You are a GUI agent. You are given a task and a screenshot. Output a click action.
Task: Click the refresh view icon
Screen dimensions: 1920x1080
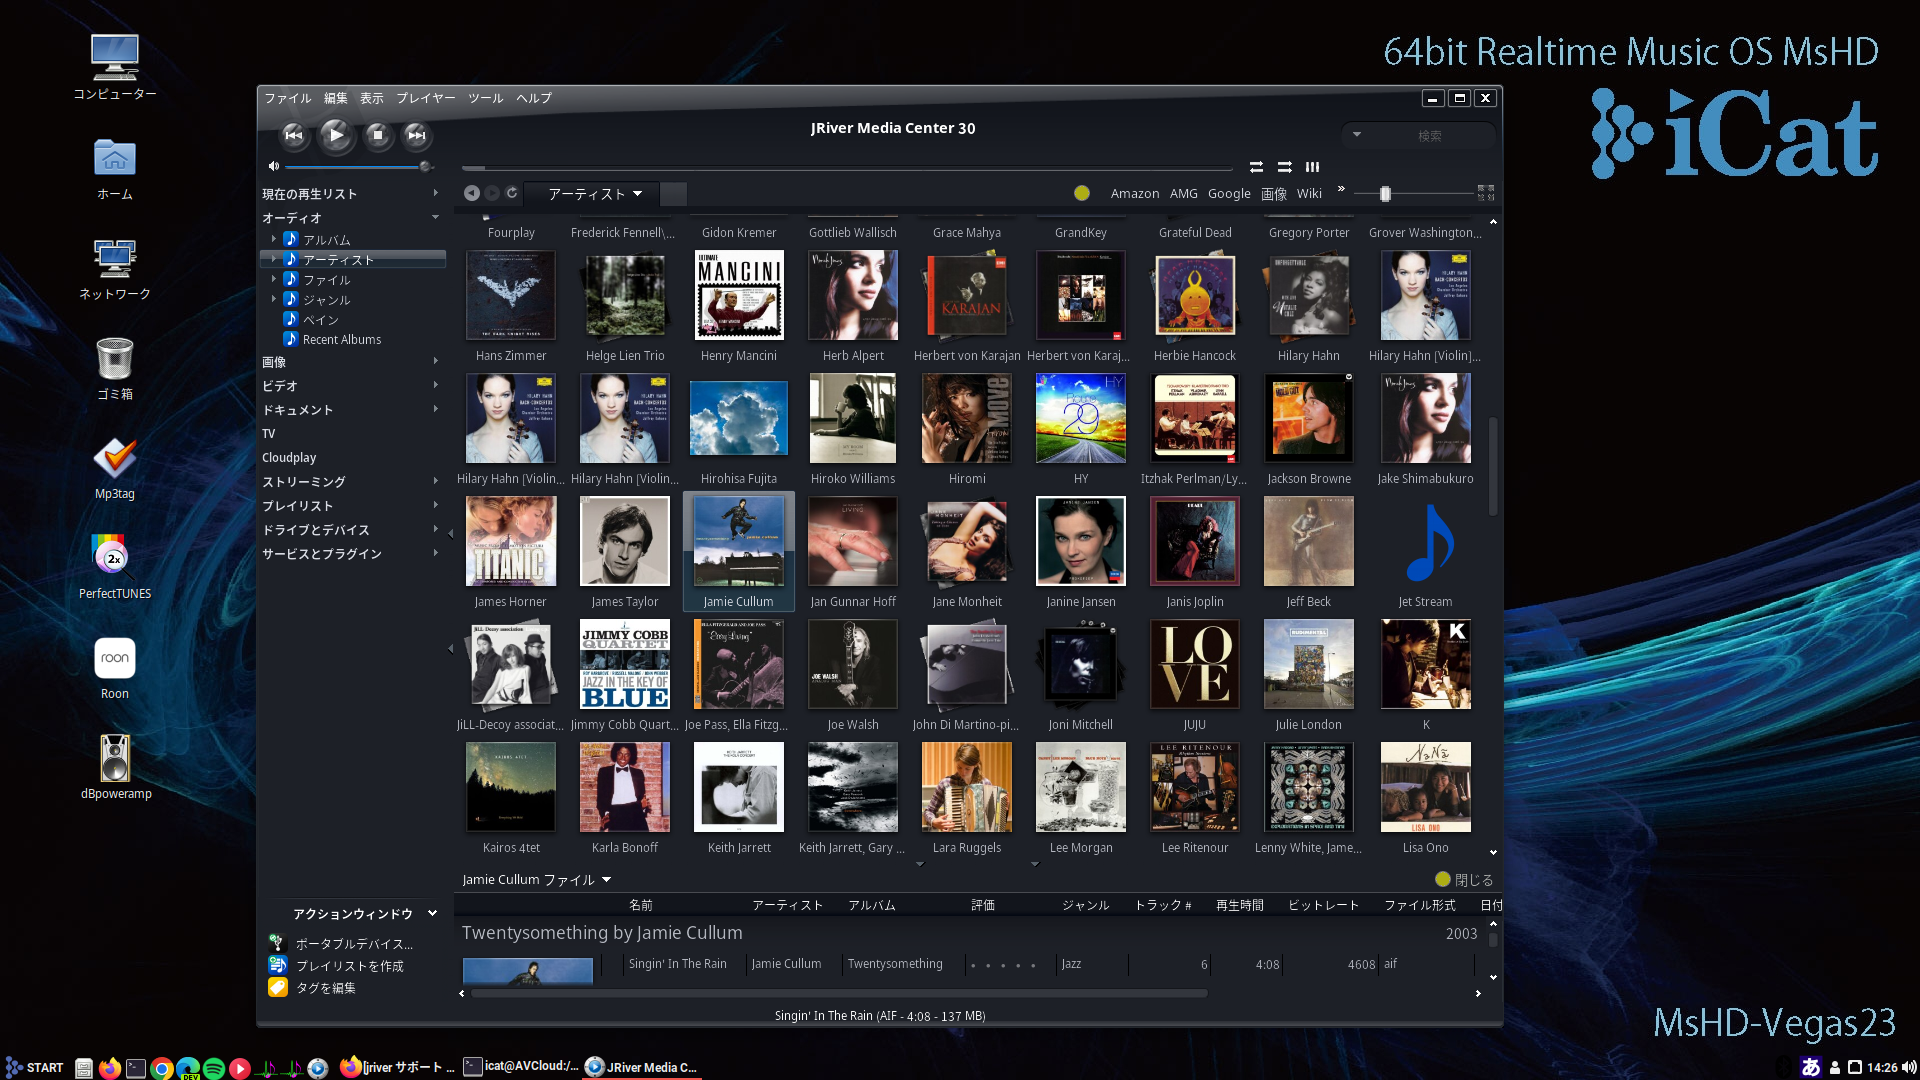pyautogui.click(x=512, y=193)
